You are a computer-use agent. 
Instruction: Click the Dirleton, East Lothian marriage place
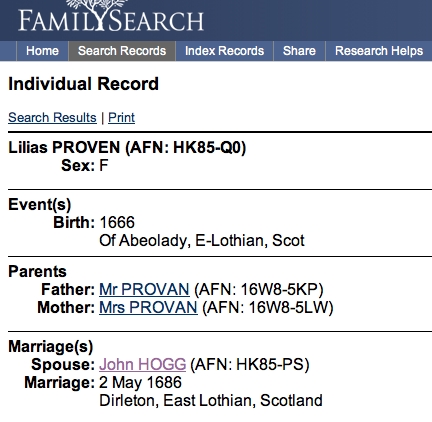[211, 400]
